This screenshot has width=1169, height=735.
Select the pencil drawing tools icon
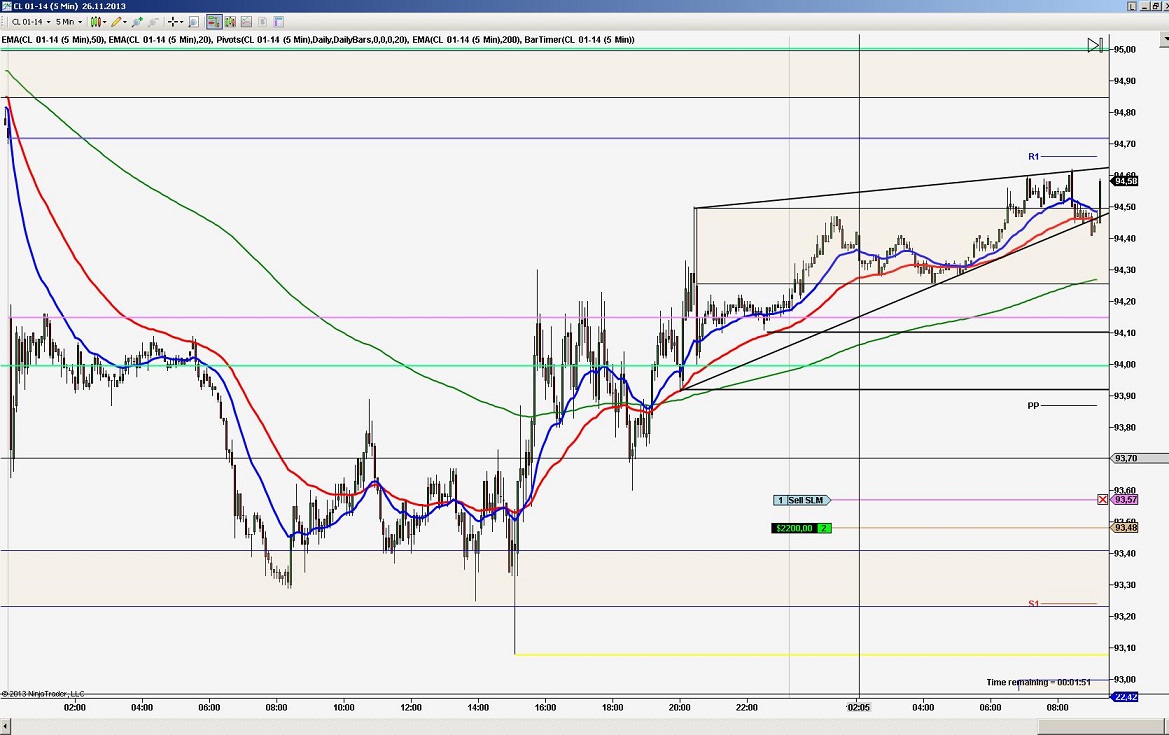tap(116, 21)
